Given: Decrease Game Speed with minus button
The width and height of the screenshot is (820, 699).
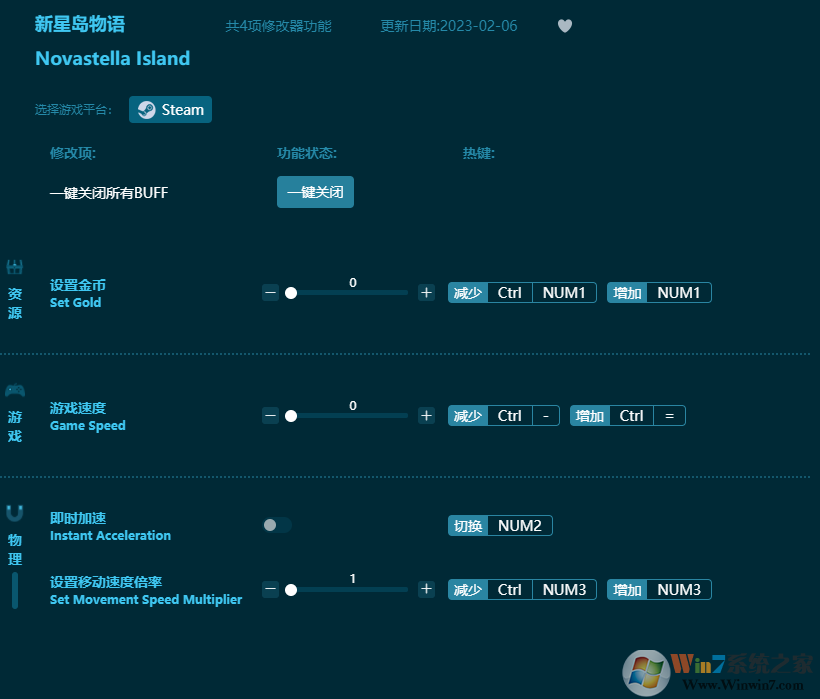Looking at the screenshot, I should click(270, 416).
